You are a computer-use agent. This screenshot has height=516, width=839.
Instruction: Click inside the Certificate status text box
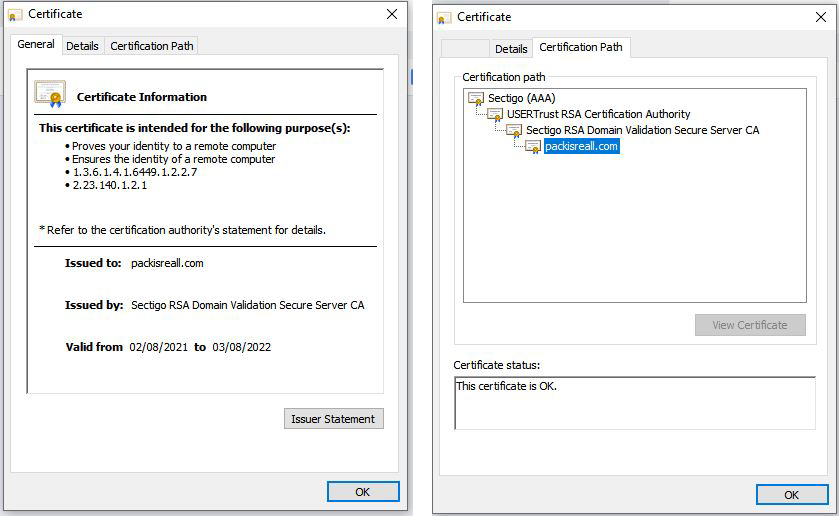[x=635, y=403]
